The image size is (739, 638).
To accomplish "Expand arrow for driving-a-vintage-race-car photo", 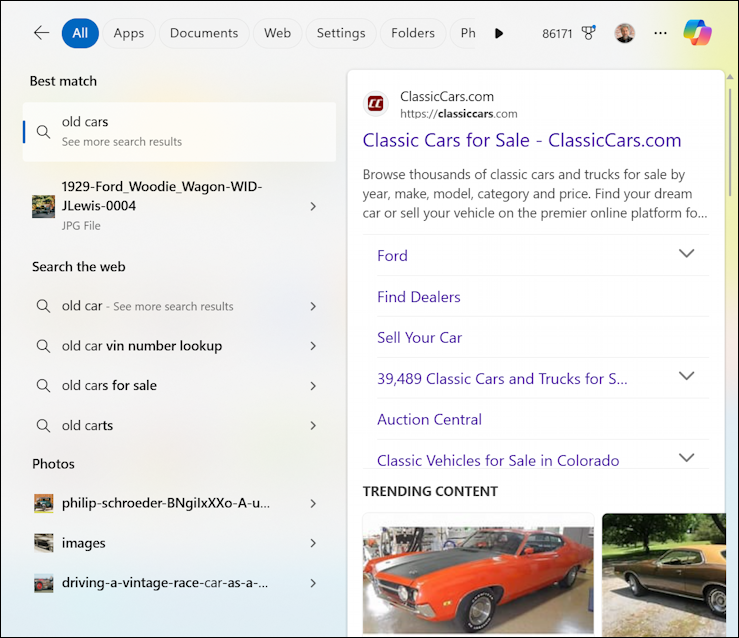I will [313, 583].
